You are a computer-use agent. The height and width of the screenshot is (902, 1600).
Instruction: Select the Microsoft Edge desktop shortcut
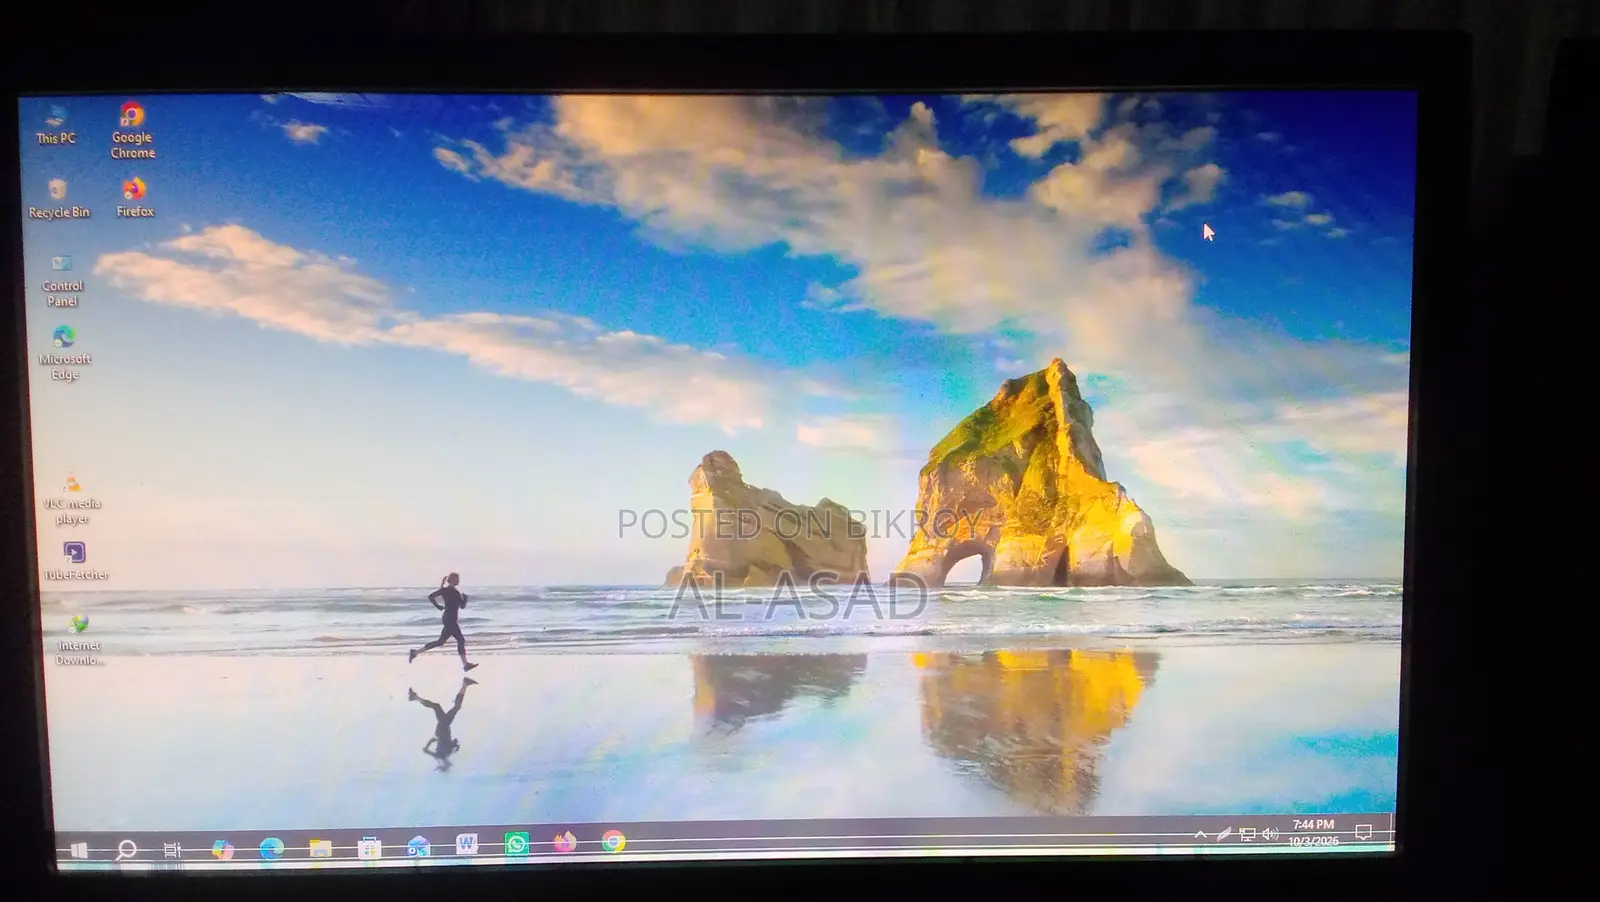(x=65, y=353)
